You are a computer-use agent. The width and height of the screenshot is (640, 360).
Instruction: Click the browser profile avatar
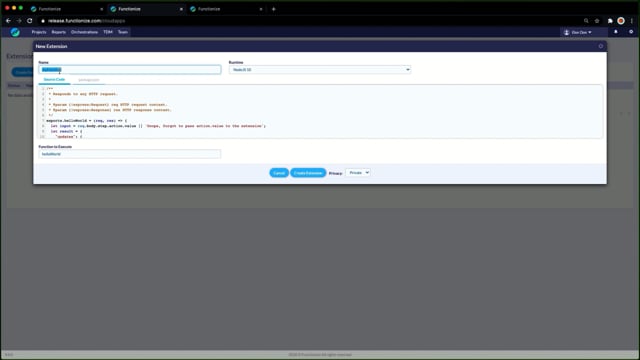(x=621, y=21)
